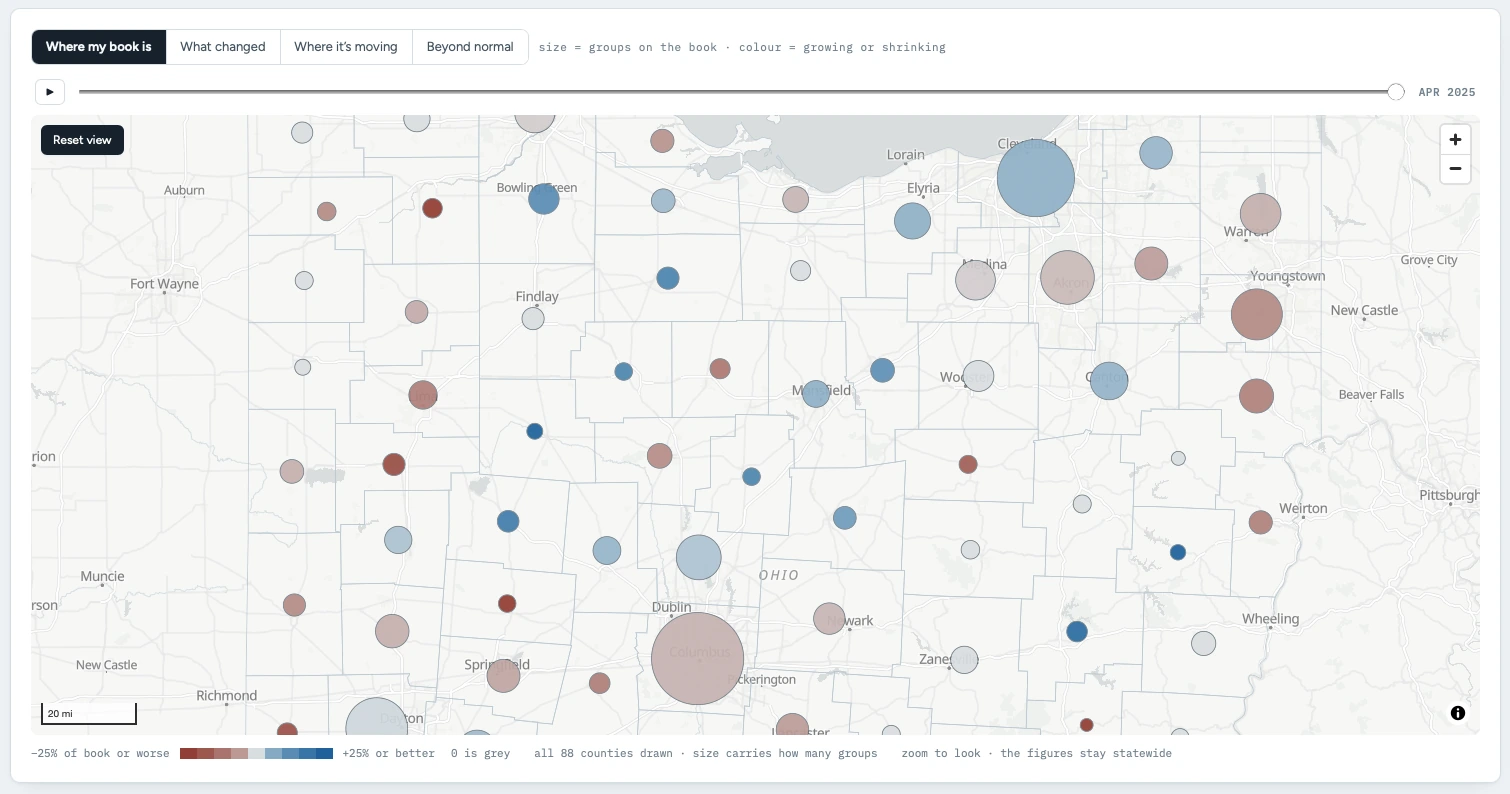The width and height of the screenshot is (1510, 794).
Task: Select the bubble over Zanesville
Action: click(x=964, y=660)
